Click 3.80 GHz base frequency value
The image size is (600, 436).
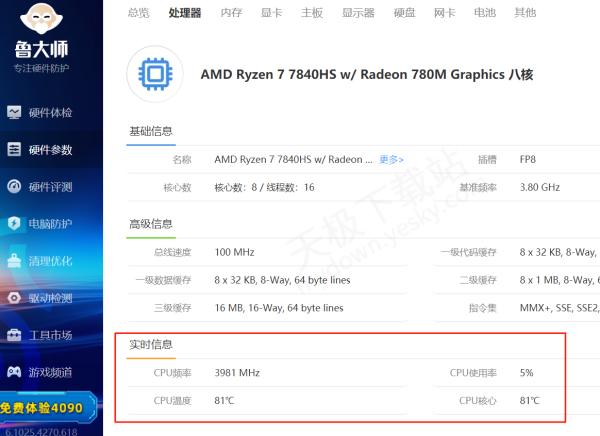[540, 187]
